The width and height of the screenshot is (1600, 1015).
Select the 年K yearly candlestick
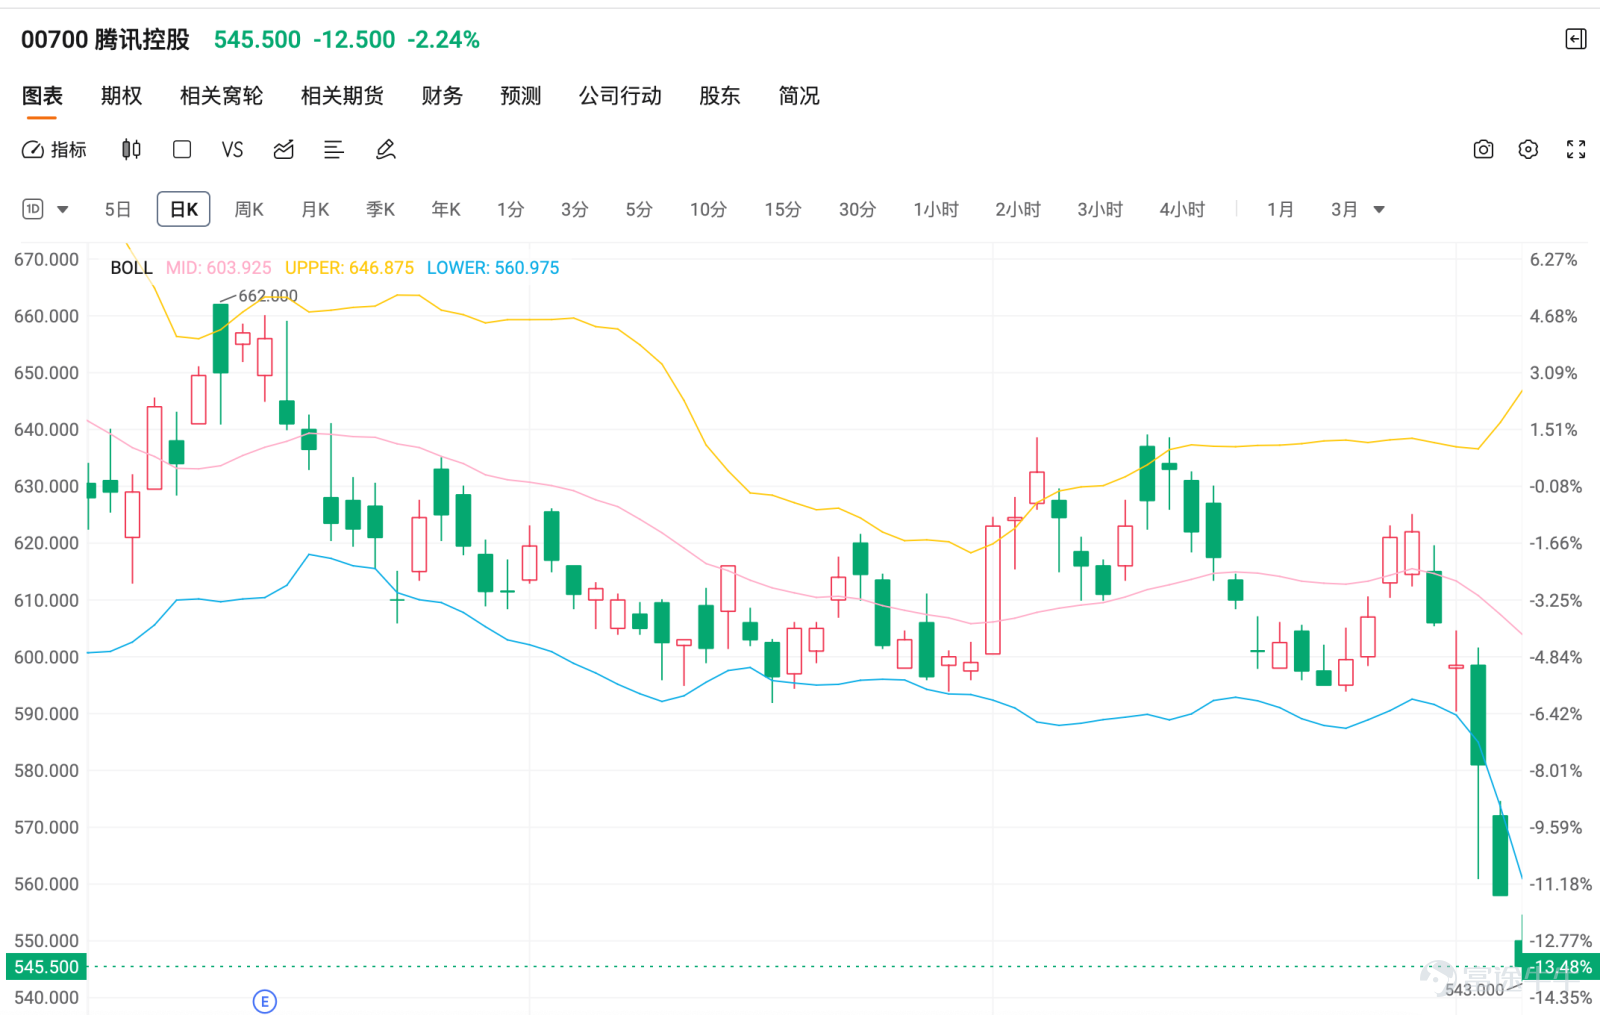[x=446, y=210]
